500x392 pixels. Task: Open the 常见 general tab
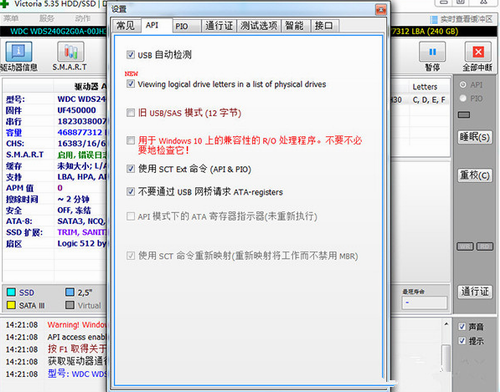point(126,26)
